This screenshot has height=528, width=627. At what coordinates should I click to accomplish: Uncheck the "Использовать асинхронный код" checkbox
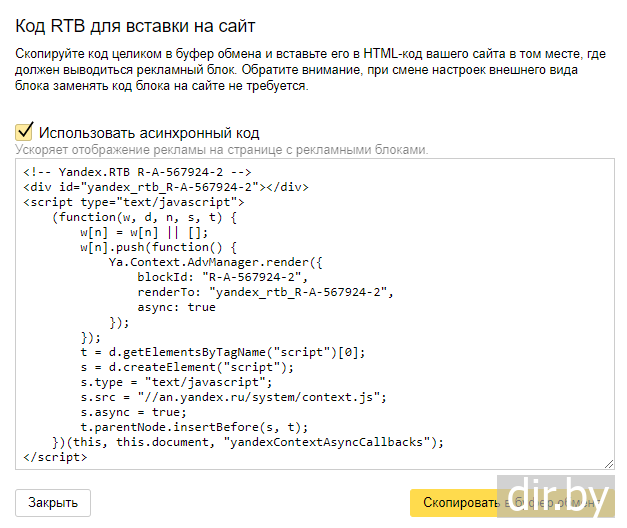point(24,132)
